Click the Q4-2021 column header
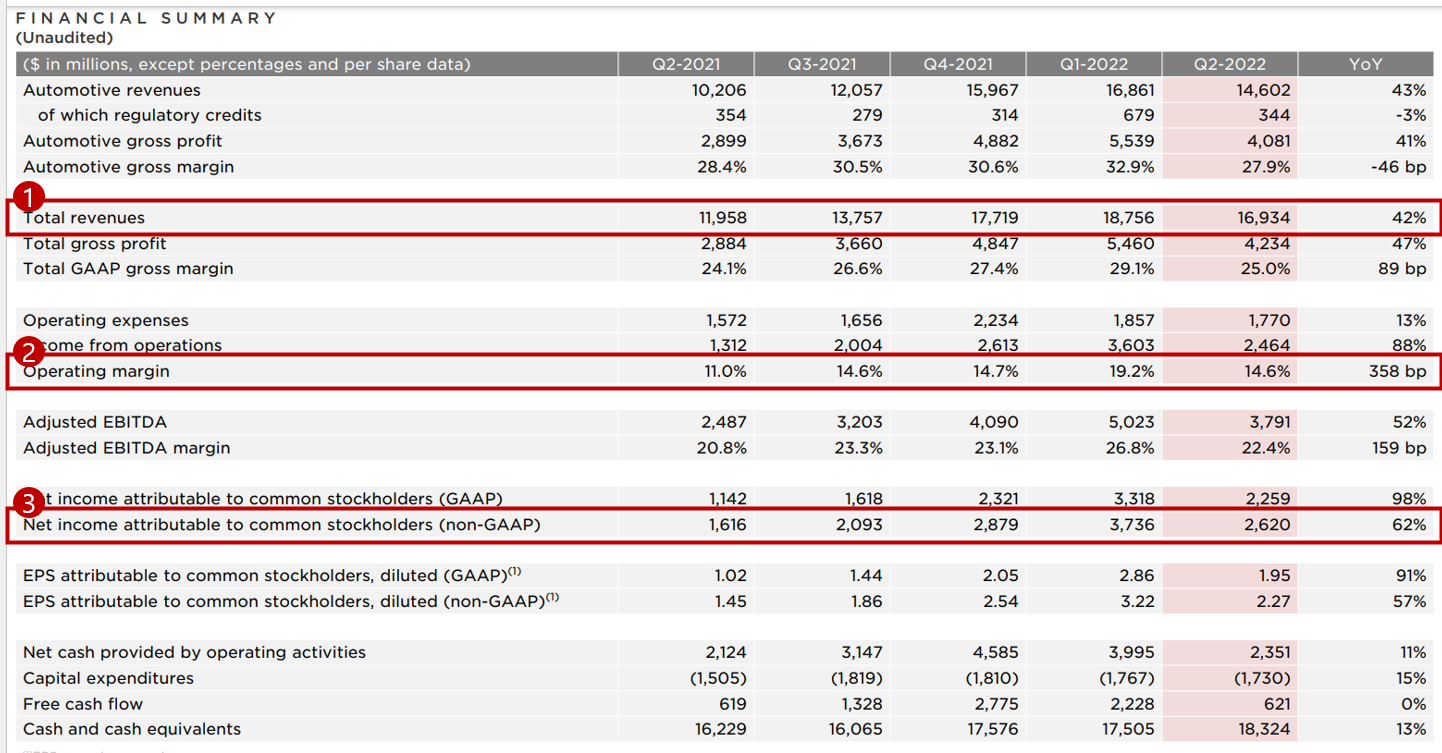1442x753 pixels. (x=957, y=64)
